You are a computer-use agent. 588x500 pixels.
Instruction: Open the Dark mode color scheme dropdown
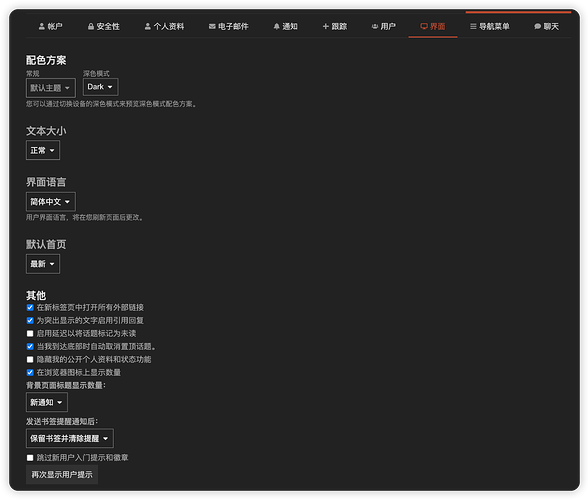[x=100, y=87]
